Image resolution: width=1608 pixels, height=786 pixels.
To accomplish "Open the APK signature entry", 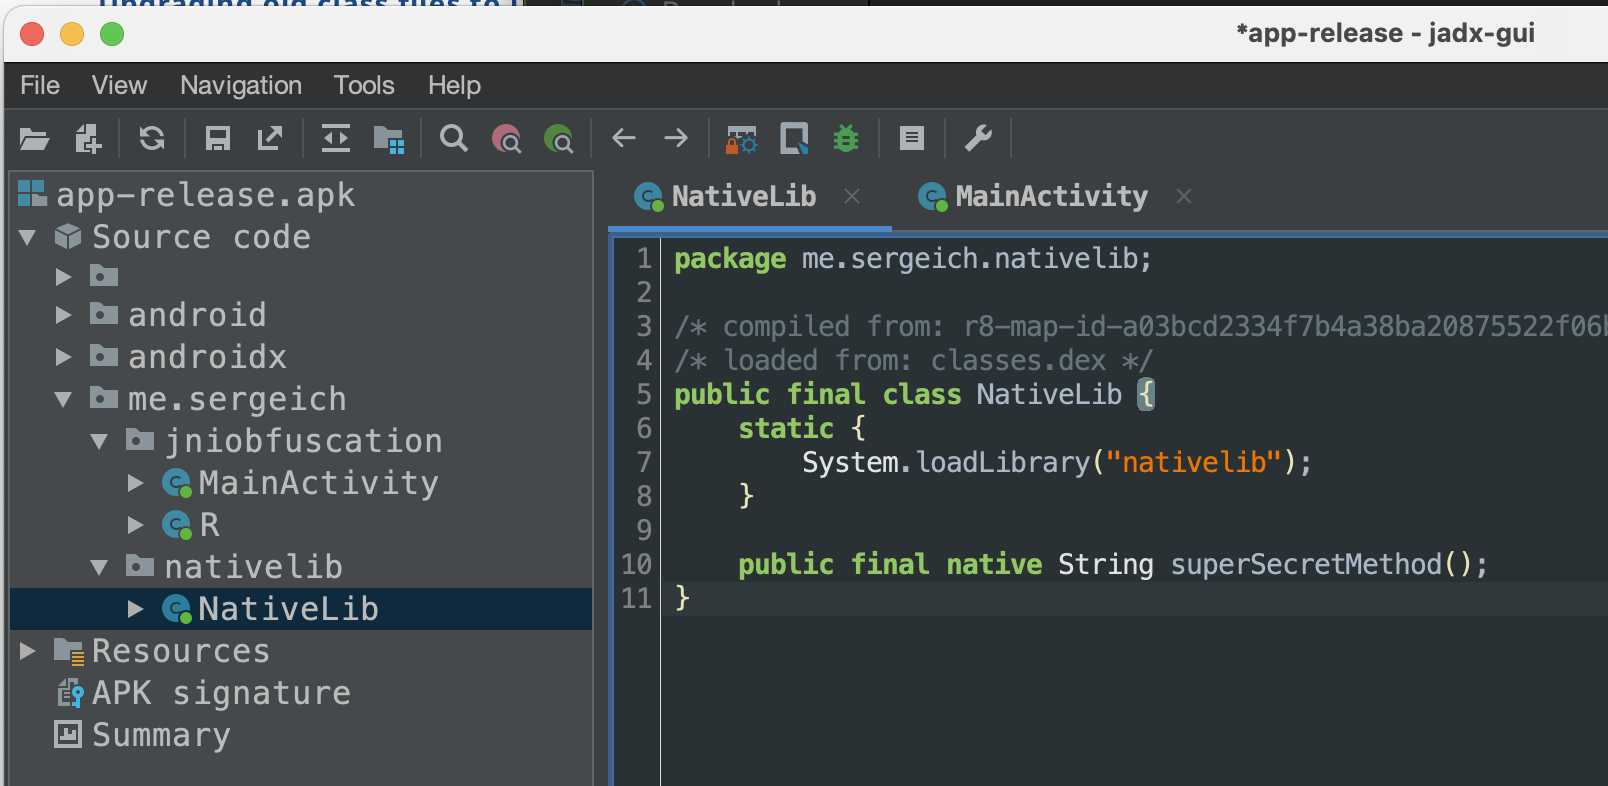I will (221, 693).
